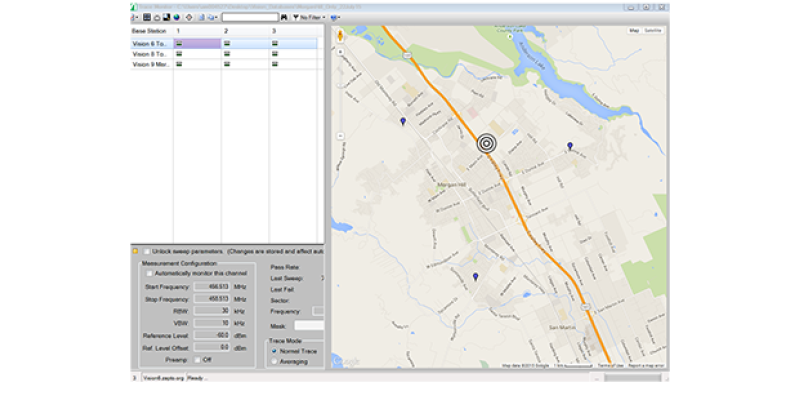Click the grid view toolbar icon
Screen dimensions: 800x400
pos(147,17)
